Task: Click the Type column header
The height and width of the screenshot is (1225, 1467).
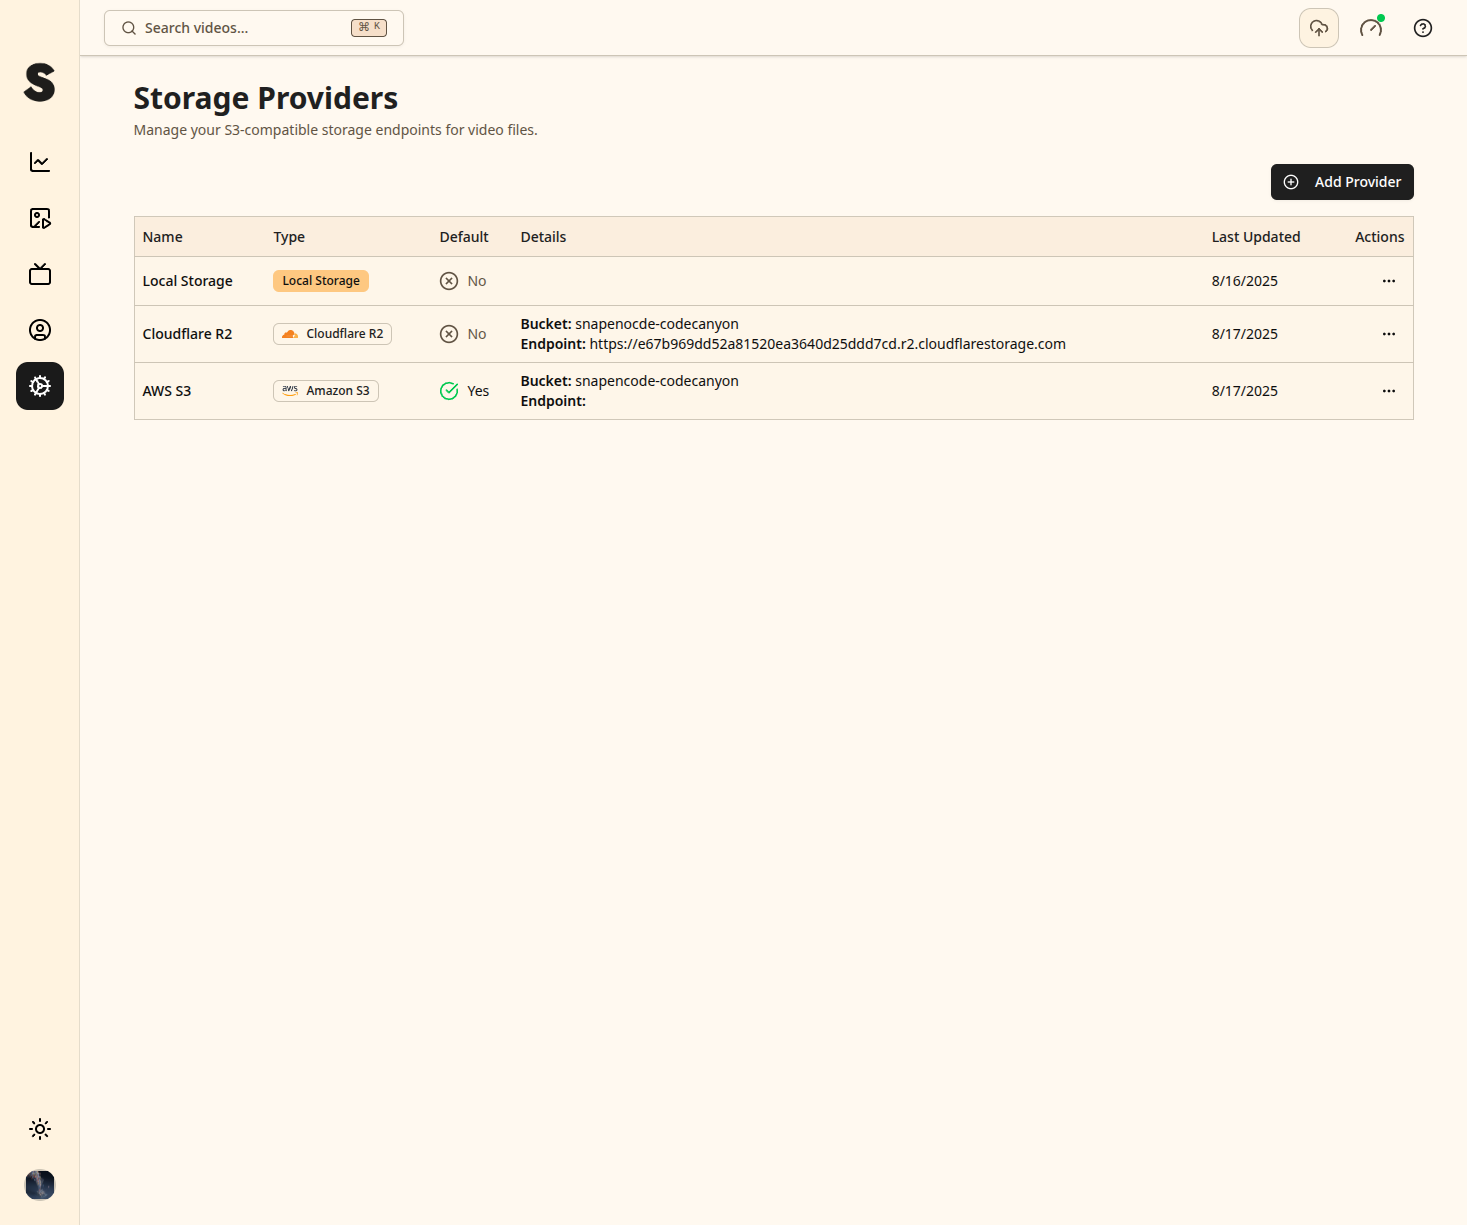Action: pyautogui.click(x=289, y=237)
